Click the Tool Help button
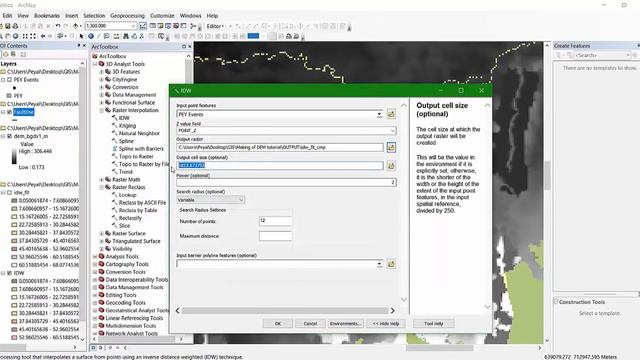This screenshot has width=640, height=360. click(433, 324)
